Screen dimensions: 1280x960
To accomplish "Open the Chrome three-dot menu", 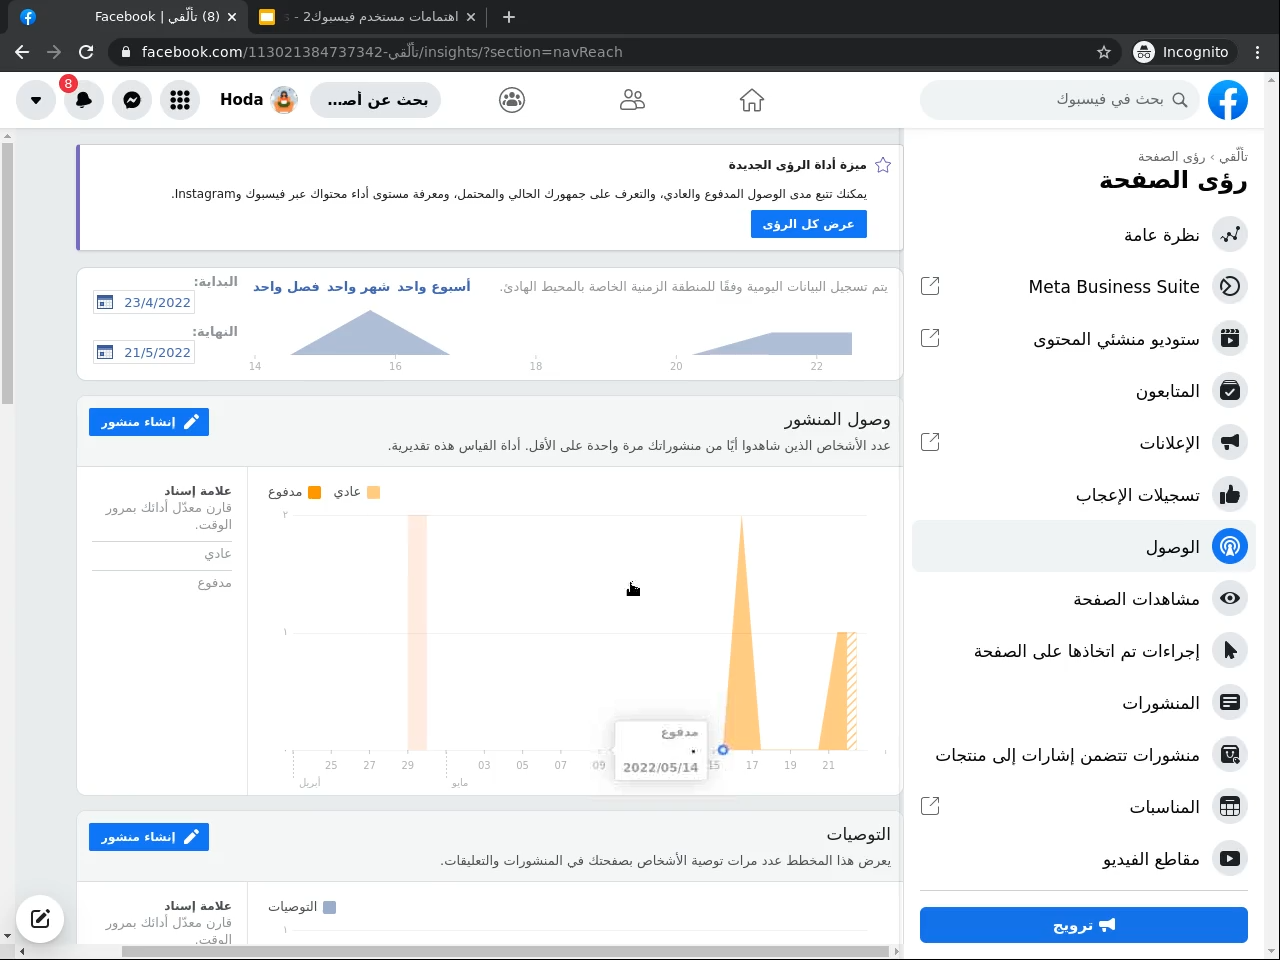I will pos(1258,52).
